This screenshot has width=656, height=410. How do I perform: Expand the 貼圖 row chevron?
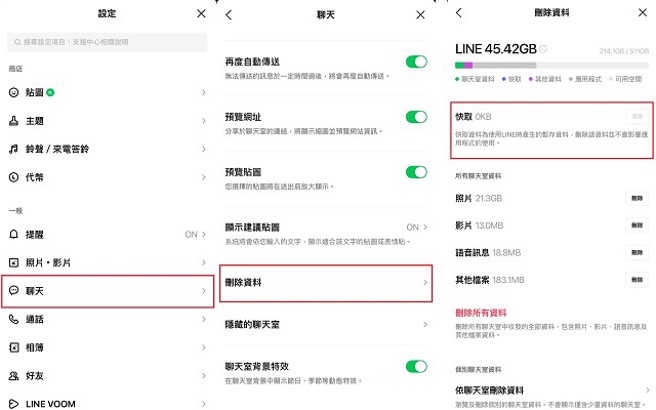tap(204, 92)
